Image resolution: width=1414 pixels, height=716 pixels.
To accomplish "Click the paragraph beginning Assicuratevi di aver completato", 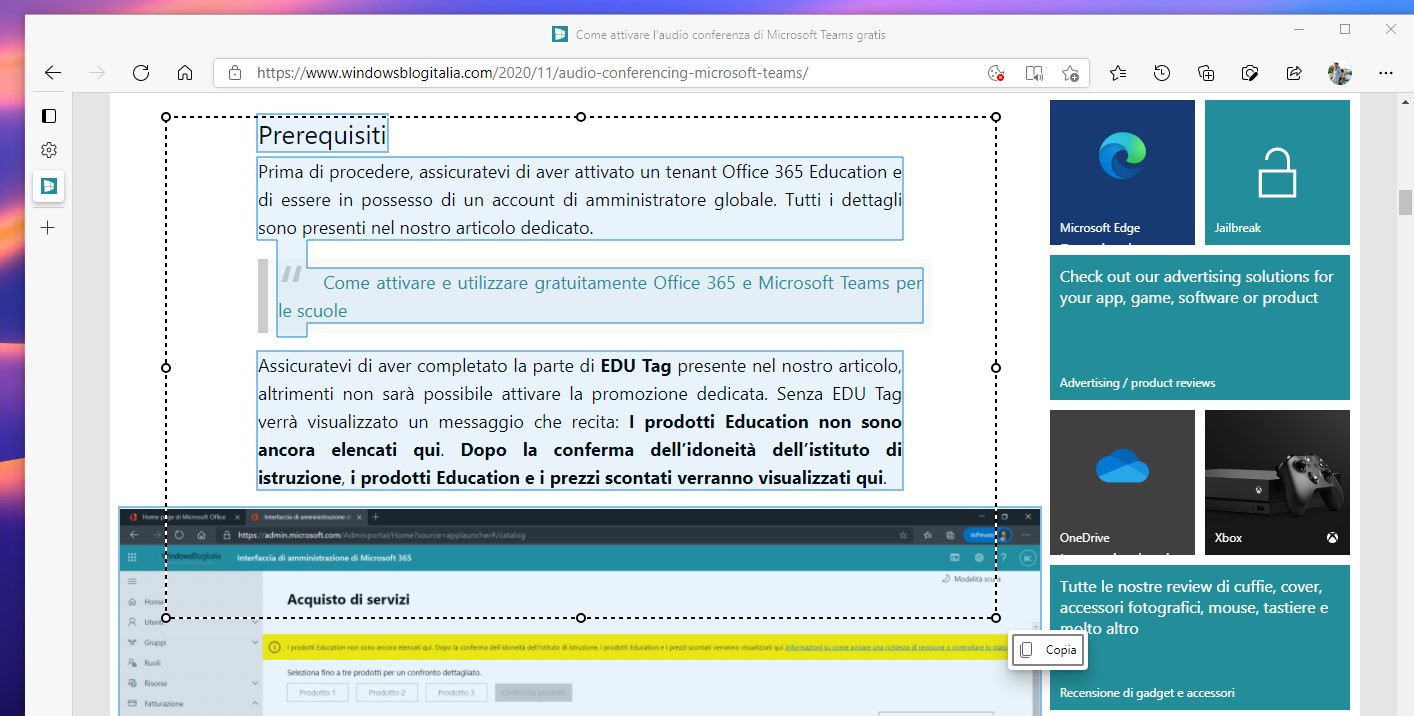I will point(580,421).
